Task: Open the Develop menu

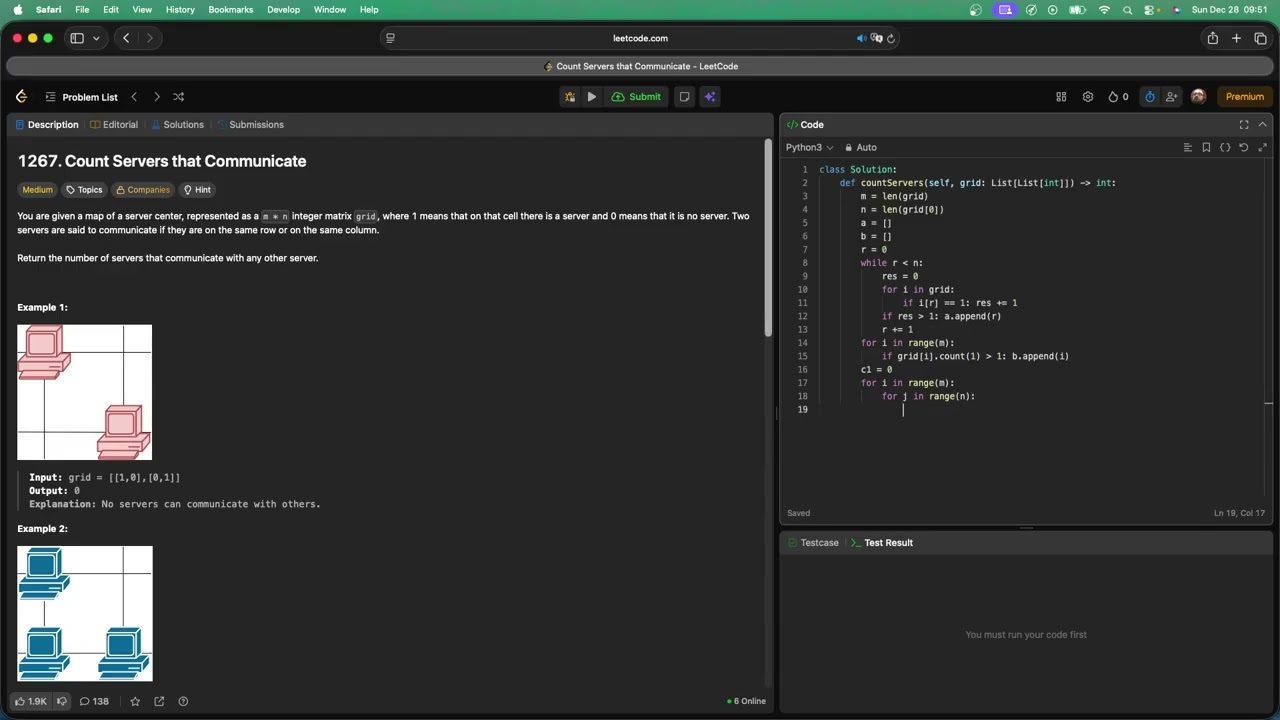Action: click(x=284, y=9)
